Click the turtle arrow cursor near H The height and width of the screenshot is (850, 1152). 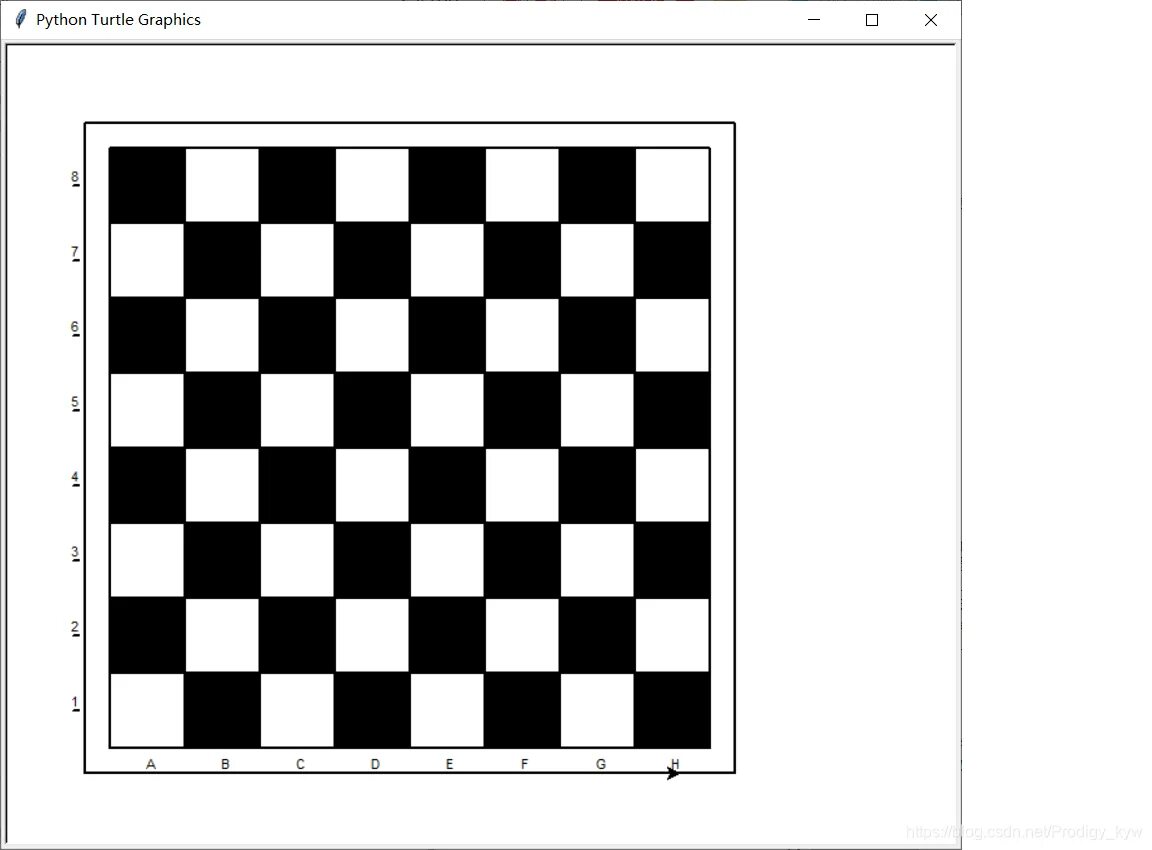(x=672, y=773)
